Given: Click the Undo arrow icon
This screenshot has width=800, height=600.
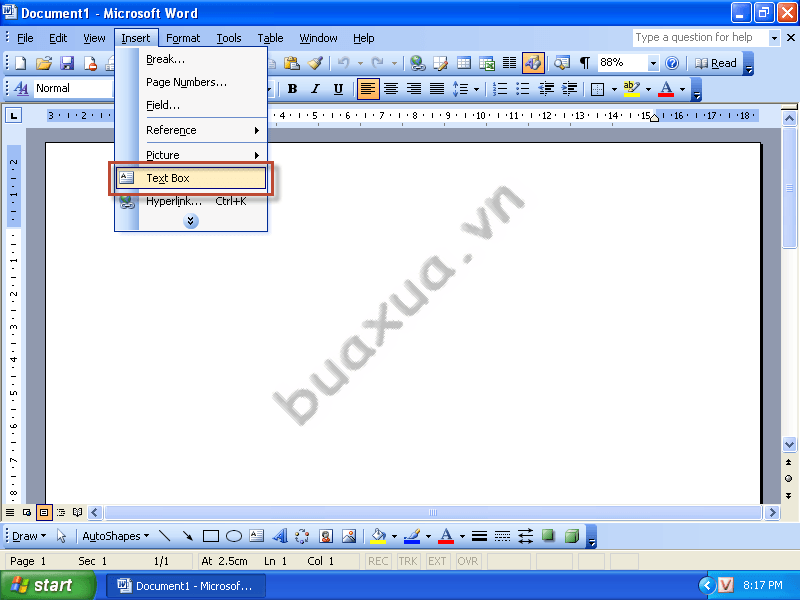Looking at the screenshot, I should pyautogui.click(x=343, y=63).
